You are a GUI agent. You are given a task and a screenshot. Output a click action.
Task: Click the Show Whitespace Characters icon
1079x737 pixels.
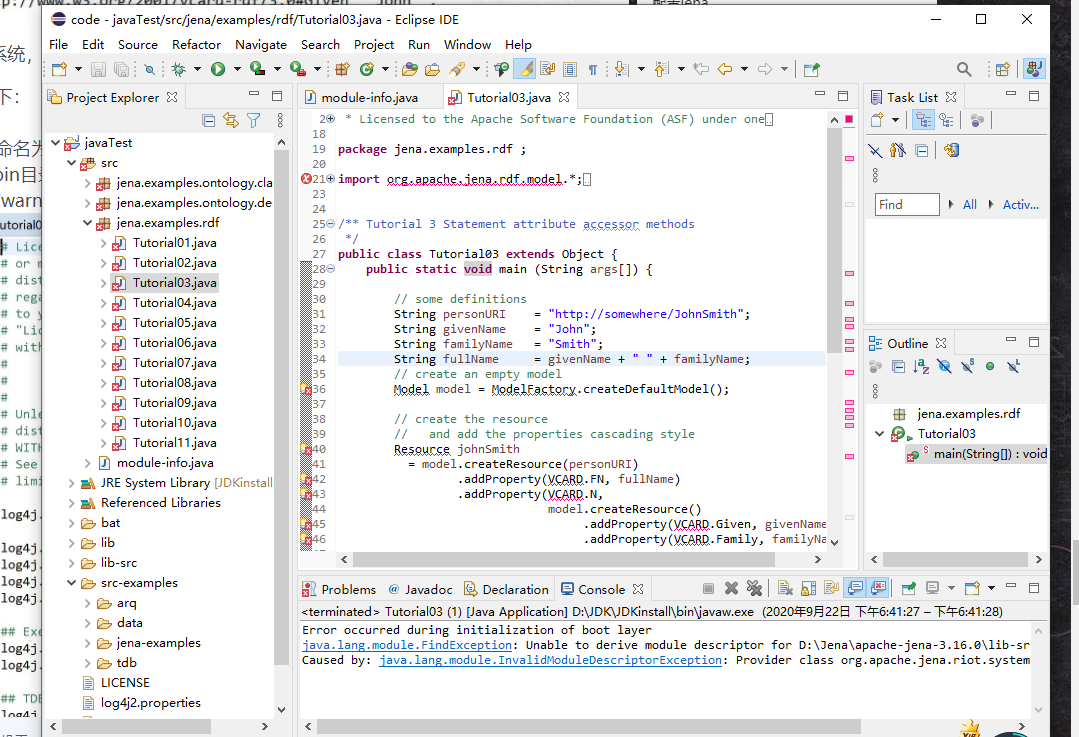click(593, 70)
